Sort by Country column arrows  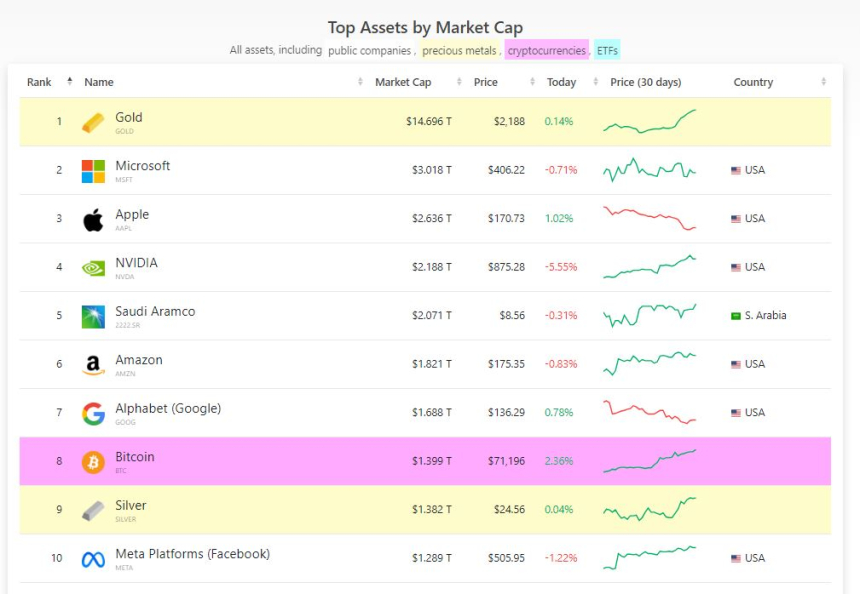click(823, 82)
